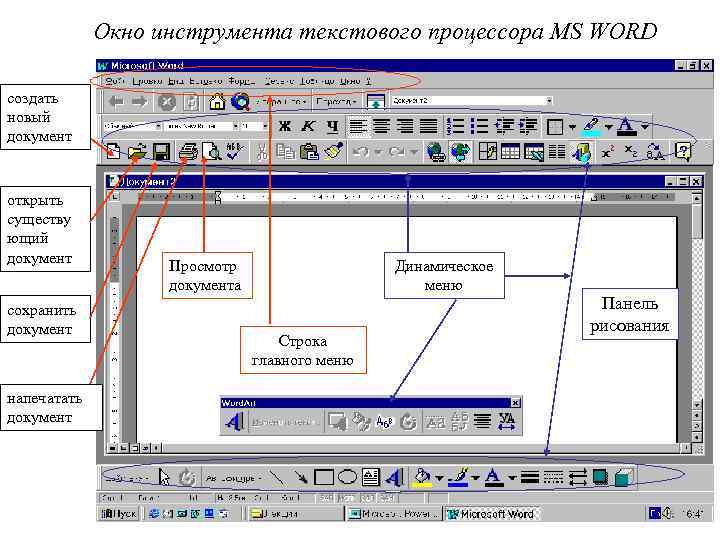
Task: Create a new blank document icon
Action: (113, 151)
